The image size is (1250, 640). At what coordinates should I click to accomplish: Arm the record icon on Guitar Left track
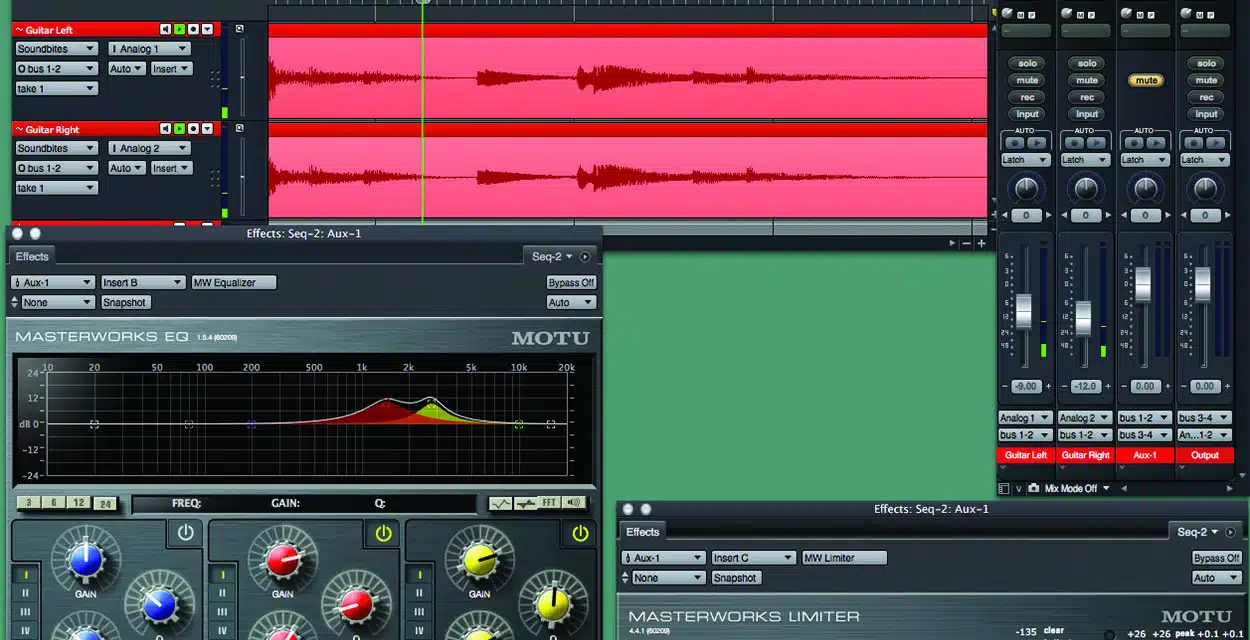click(194, 30)
